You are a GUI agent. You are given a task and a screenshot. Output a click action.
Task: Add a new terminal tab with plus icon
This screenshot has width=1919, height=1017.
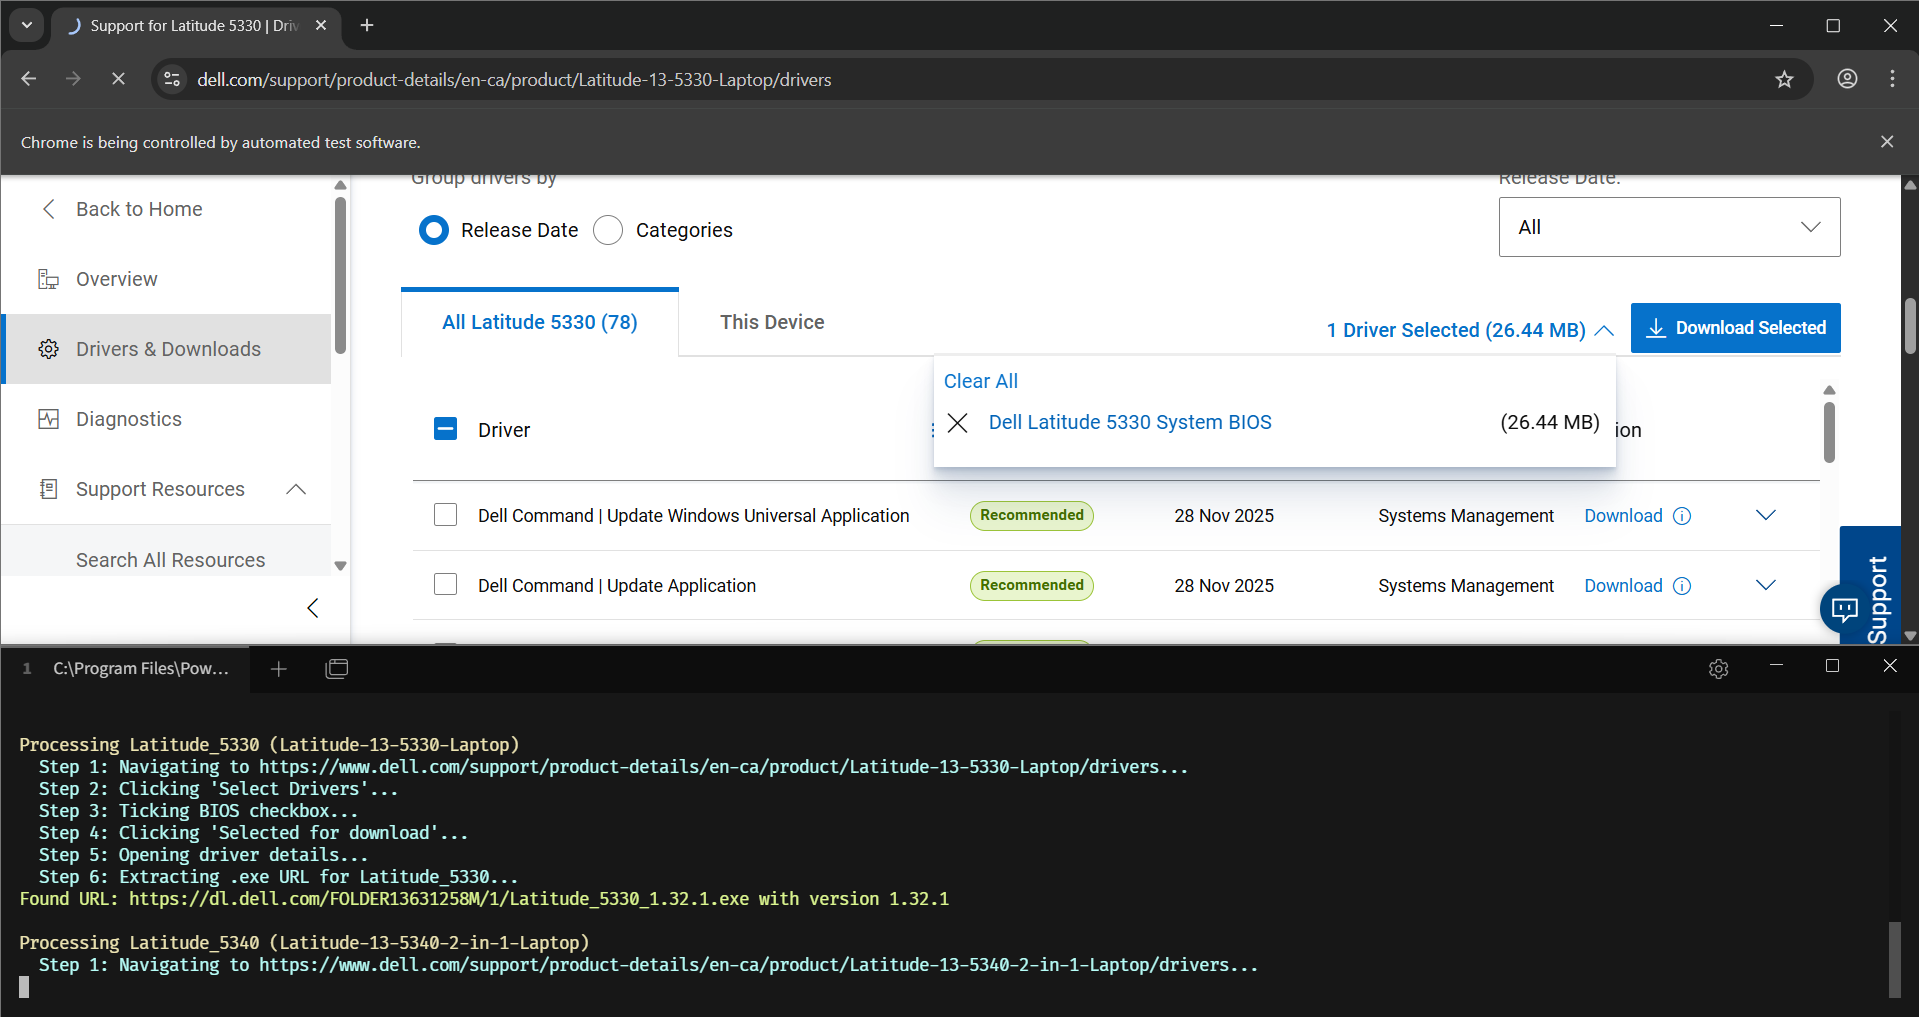pyautogui.click(x=279, y=669)
